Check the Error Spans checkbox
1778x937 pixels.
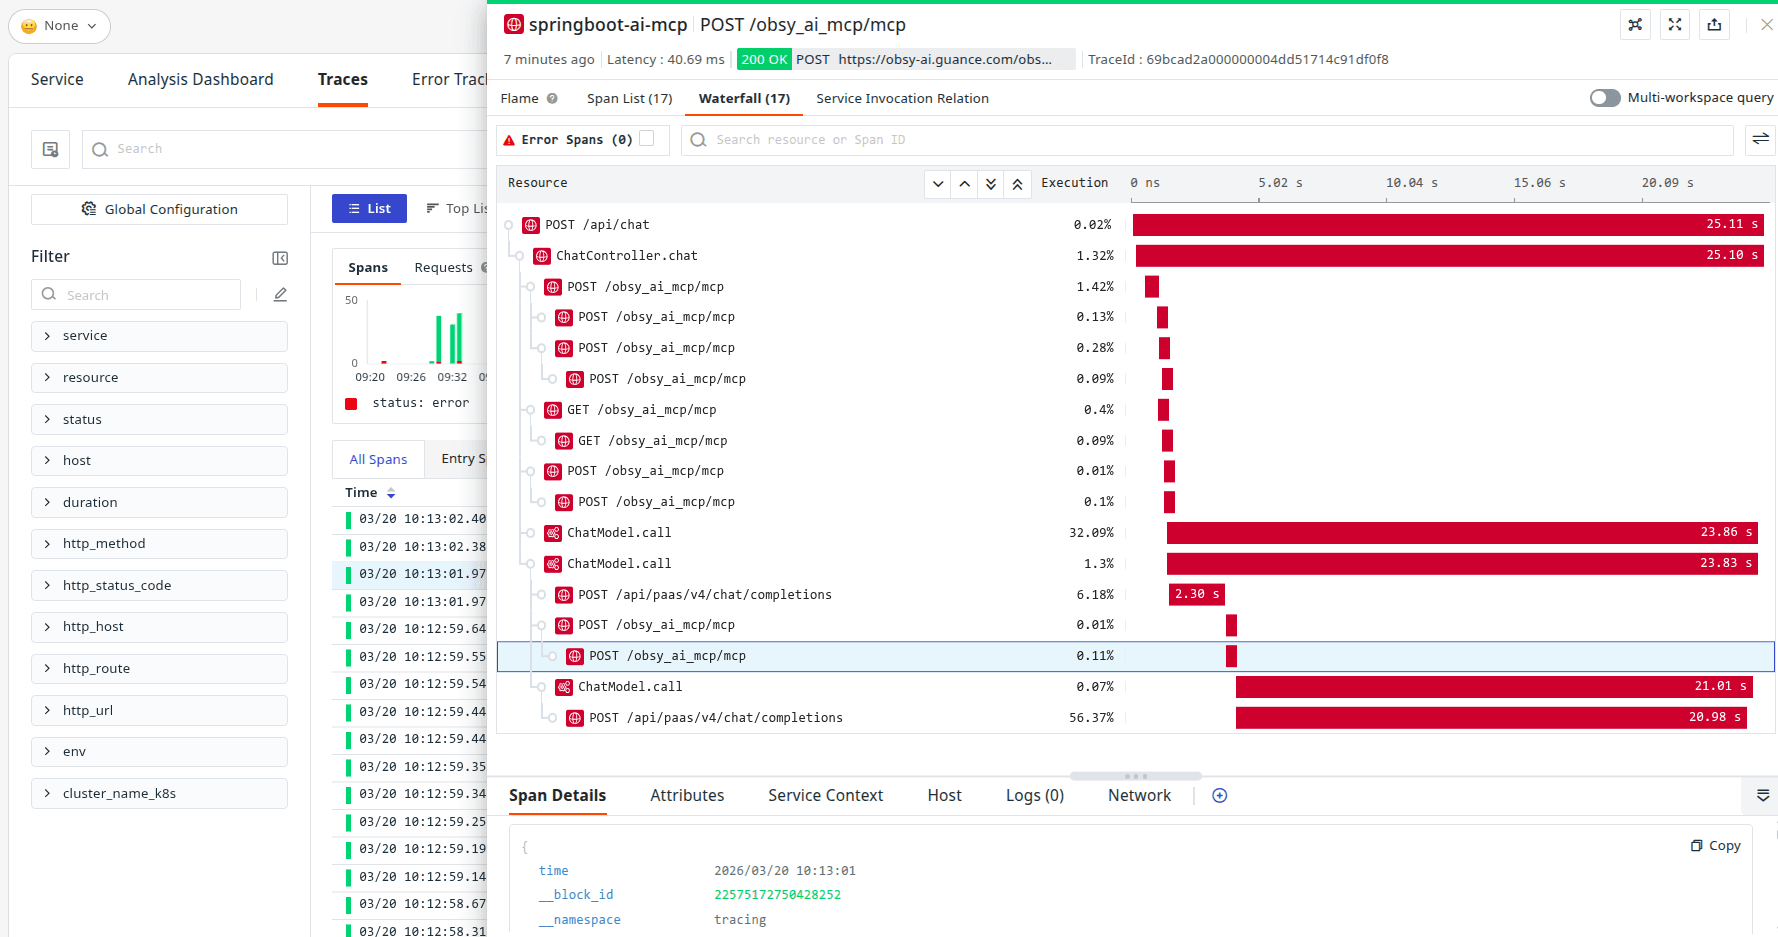647,139
